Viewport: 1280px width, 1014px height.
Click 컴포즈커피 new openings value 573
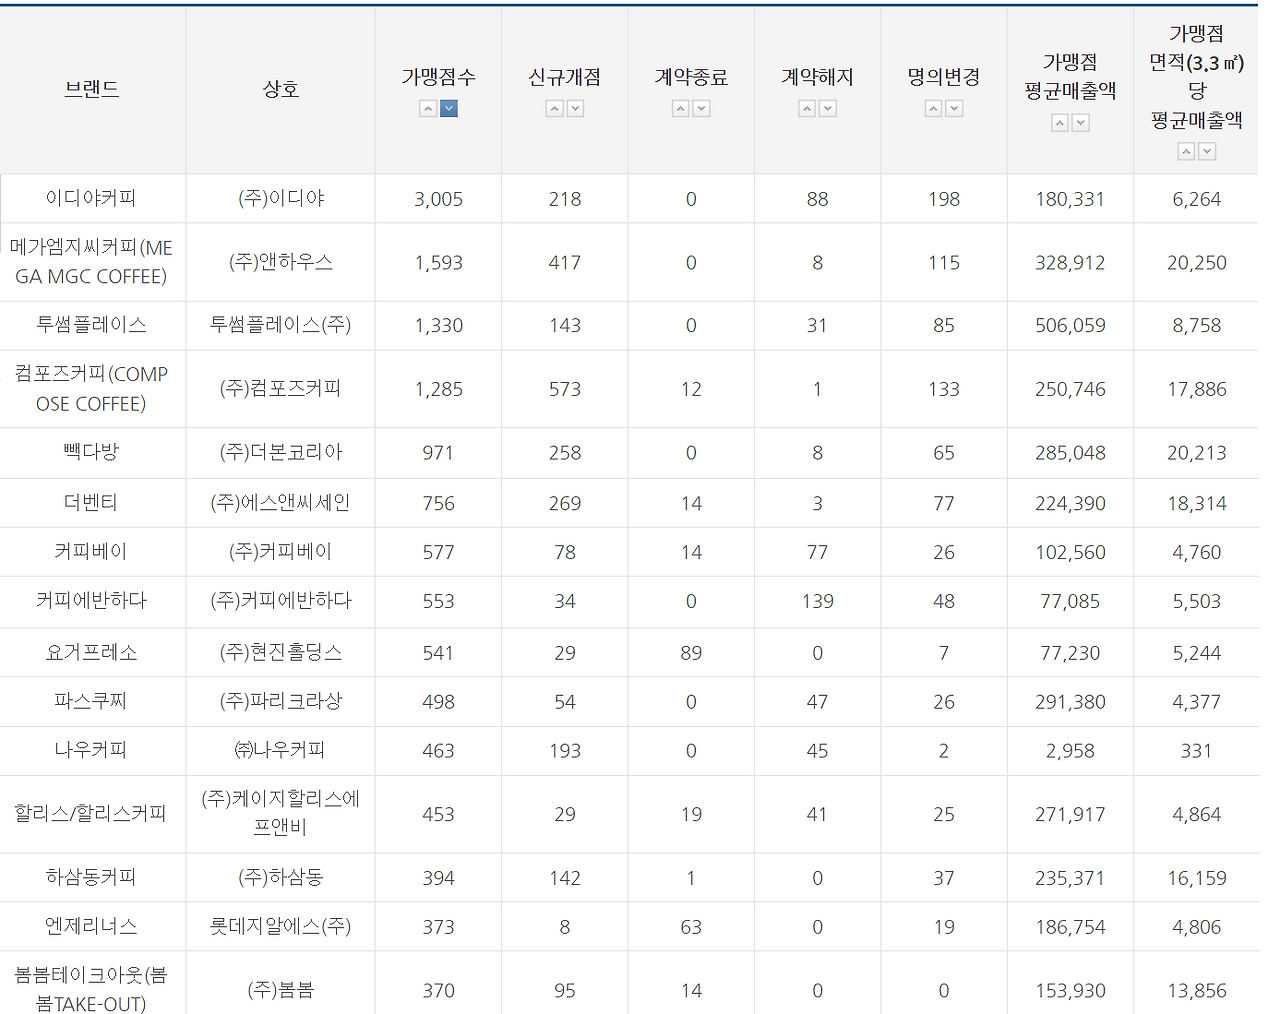pyautogui.click(x=565, y=389)
